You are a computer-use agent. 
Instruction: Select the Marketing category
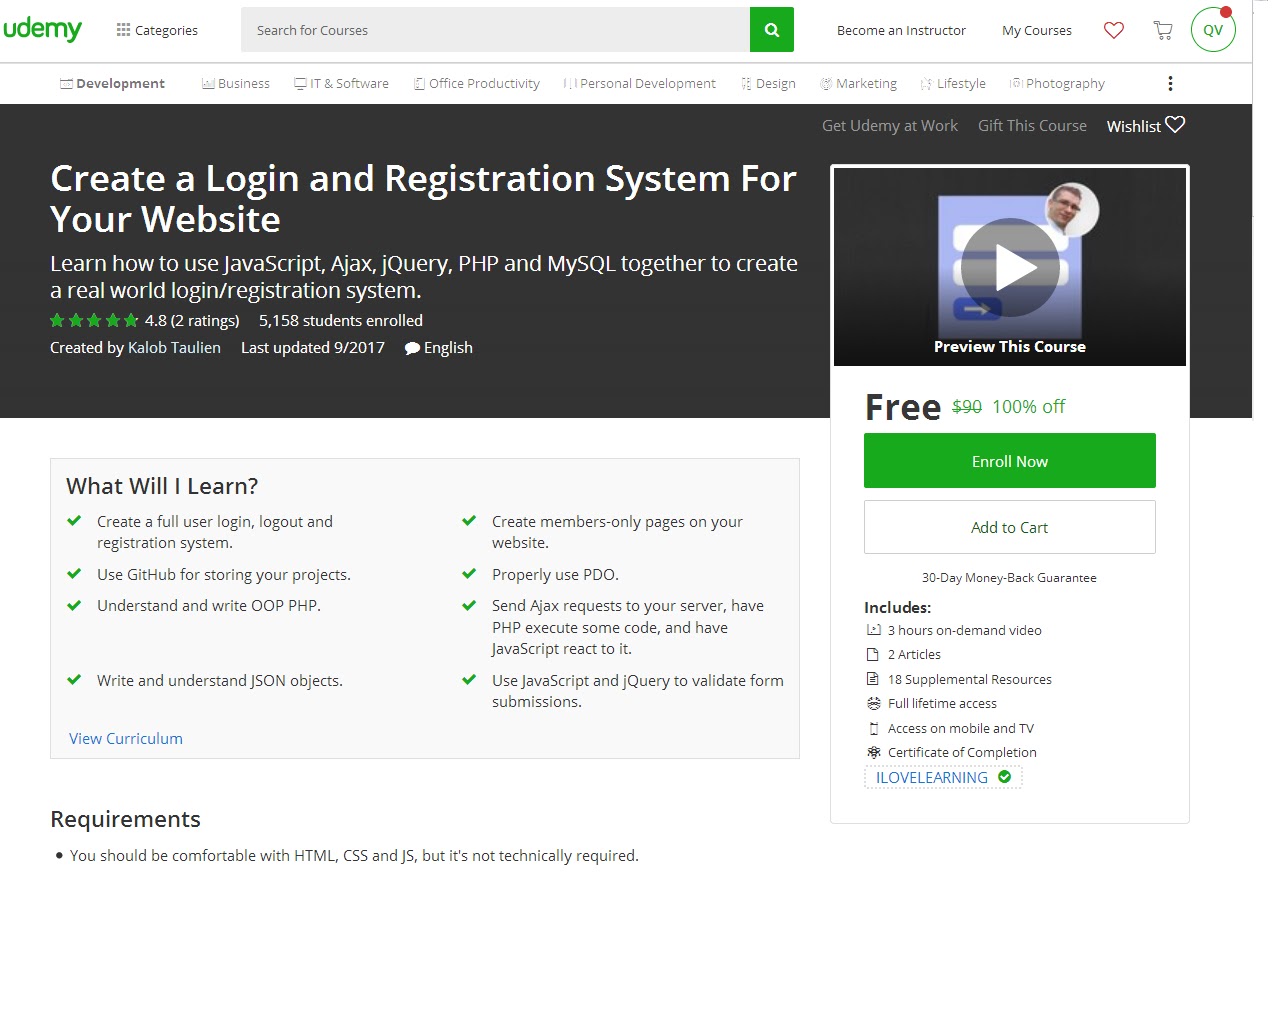tap(858, 84)
